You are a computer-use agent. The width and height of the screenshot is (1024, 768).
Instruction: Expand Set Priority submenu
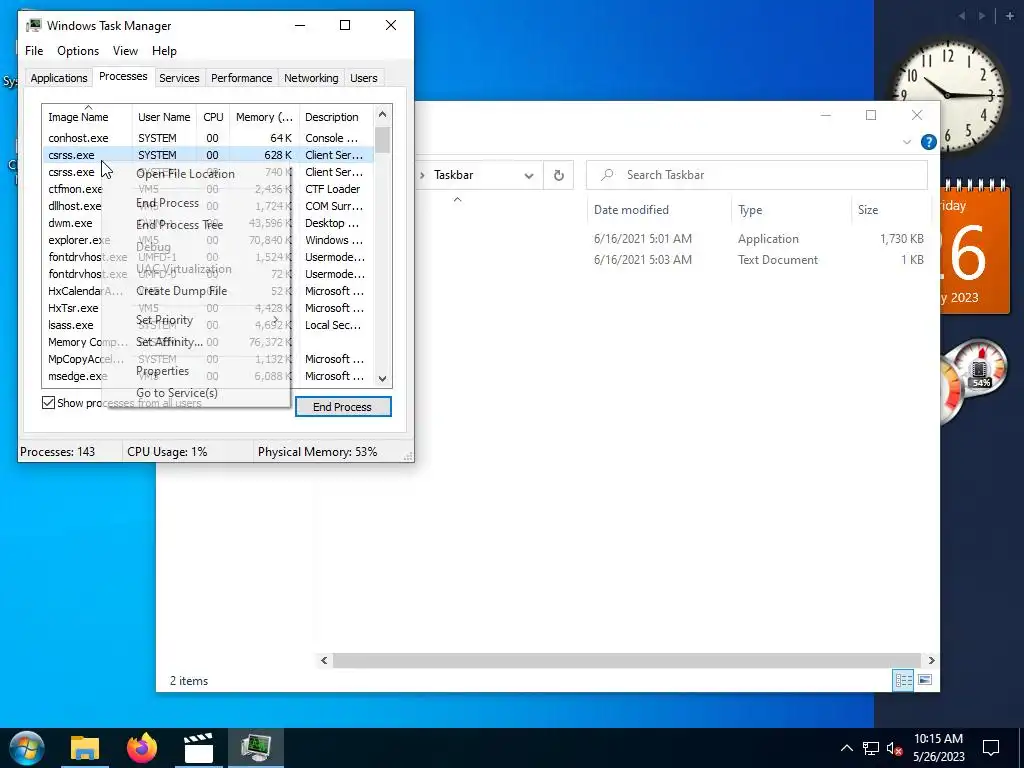pyautogui.click(x=196, y=320)
